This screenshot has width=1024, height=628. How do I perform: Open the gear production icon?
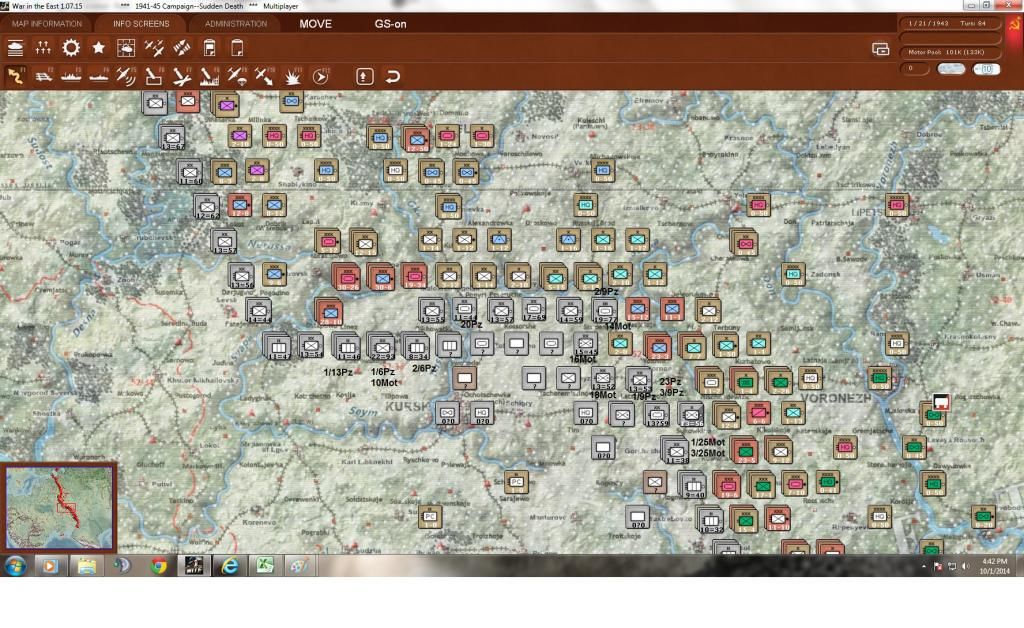[x=71, y=48]
